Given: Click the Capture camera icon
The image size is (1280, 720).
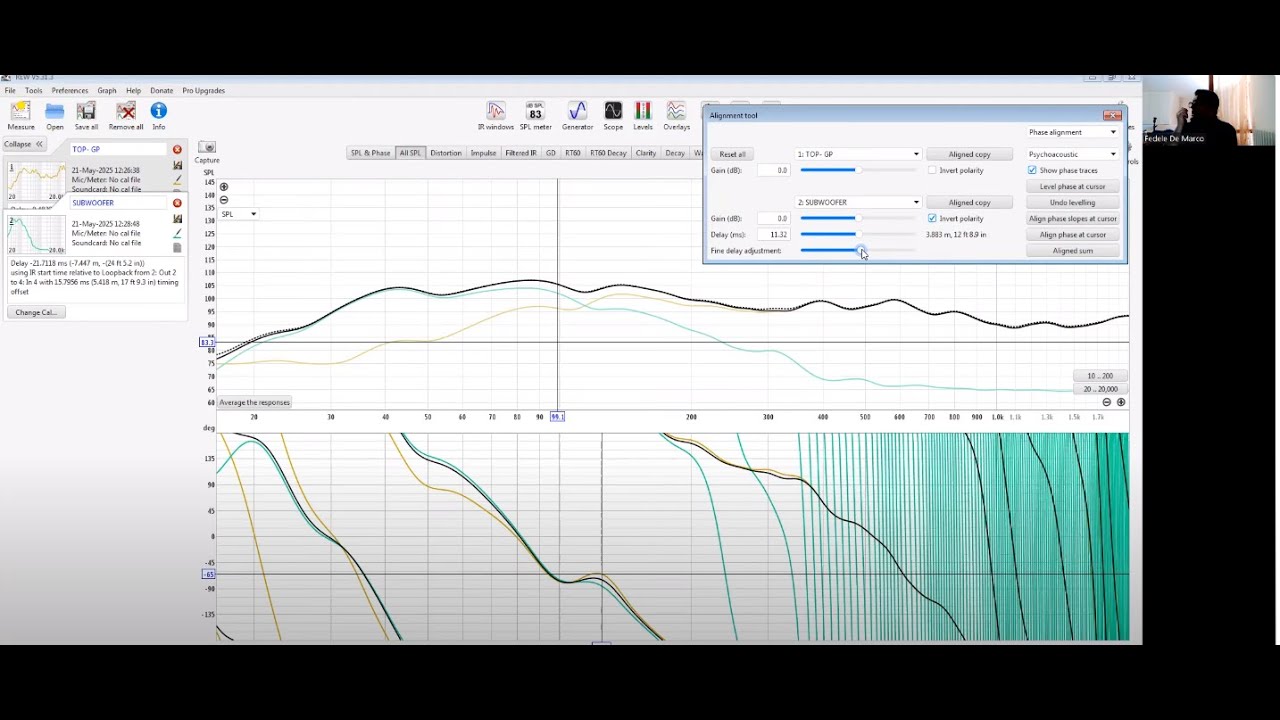Looking at the screenshot, I should coord(207,148).
